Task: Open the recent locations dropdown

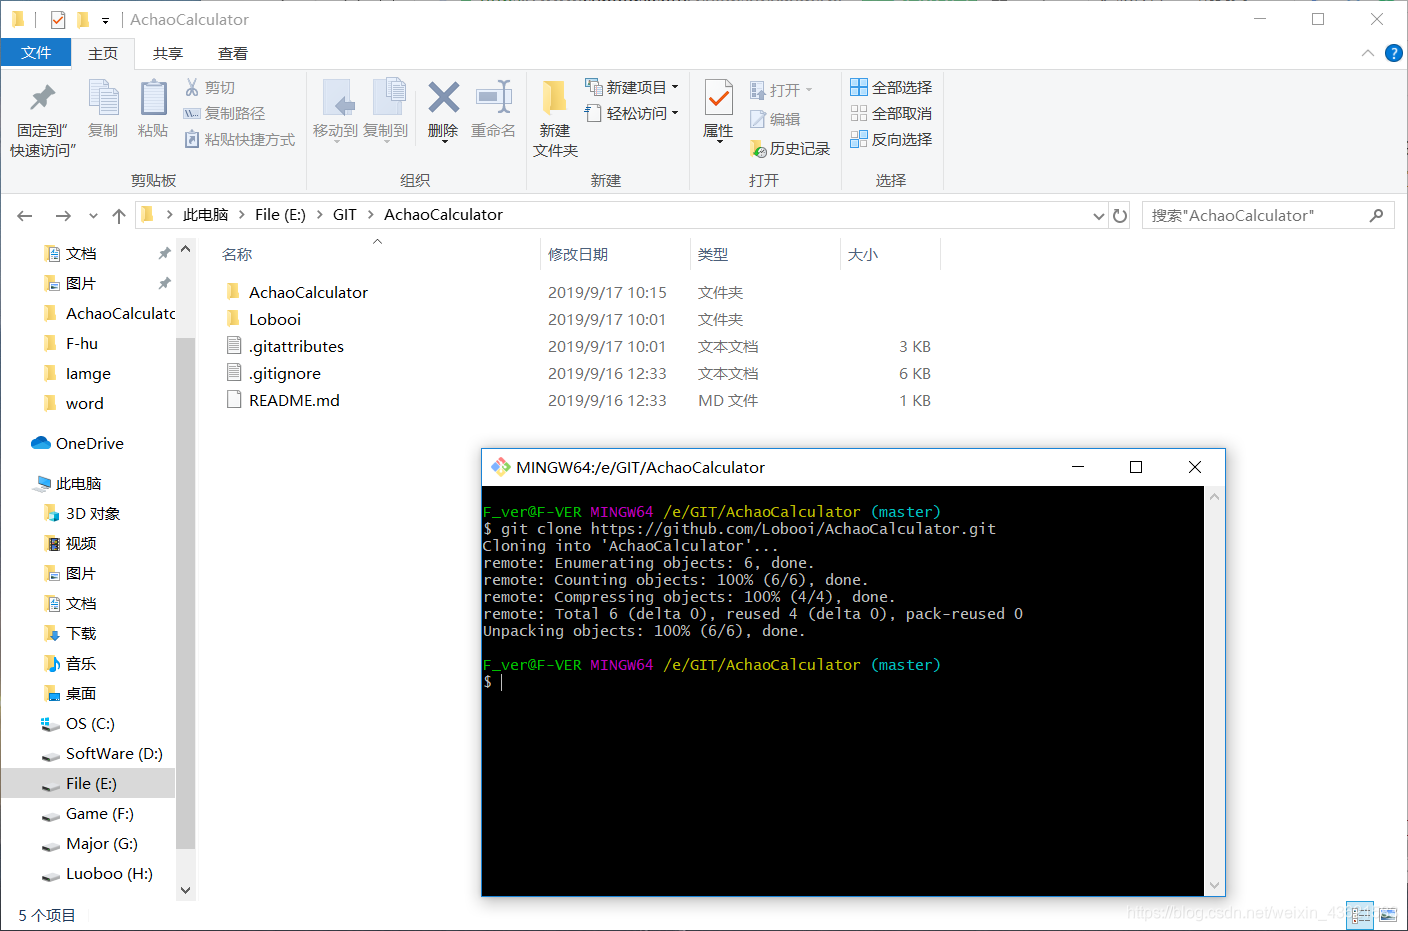Action: (93, 216)
